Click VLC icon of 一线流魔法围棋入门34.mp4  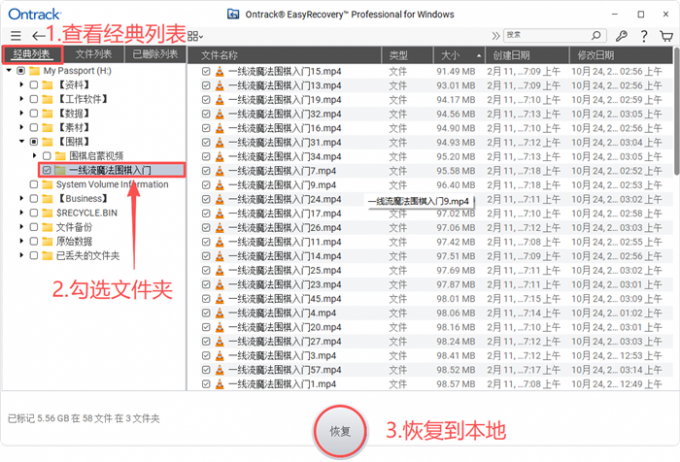point(220,157)
